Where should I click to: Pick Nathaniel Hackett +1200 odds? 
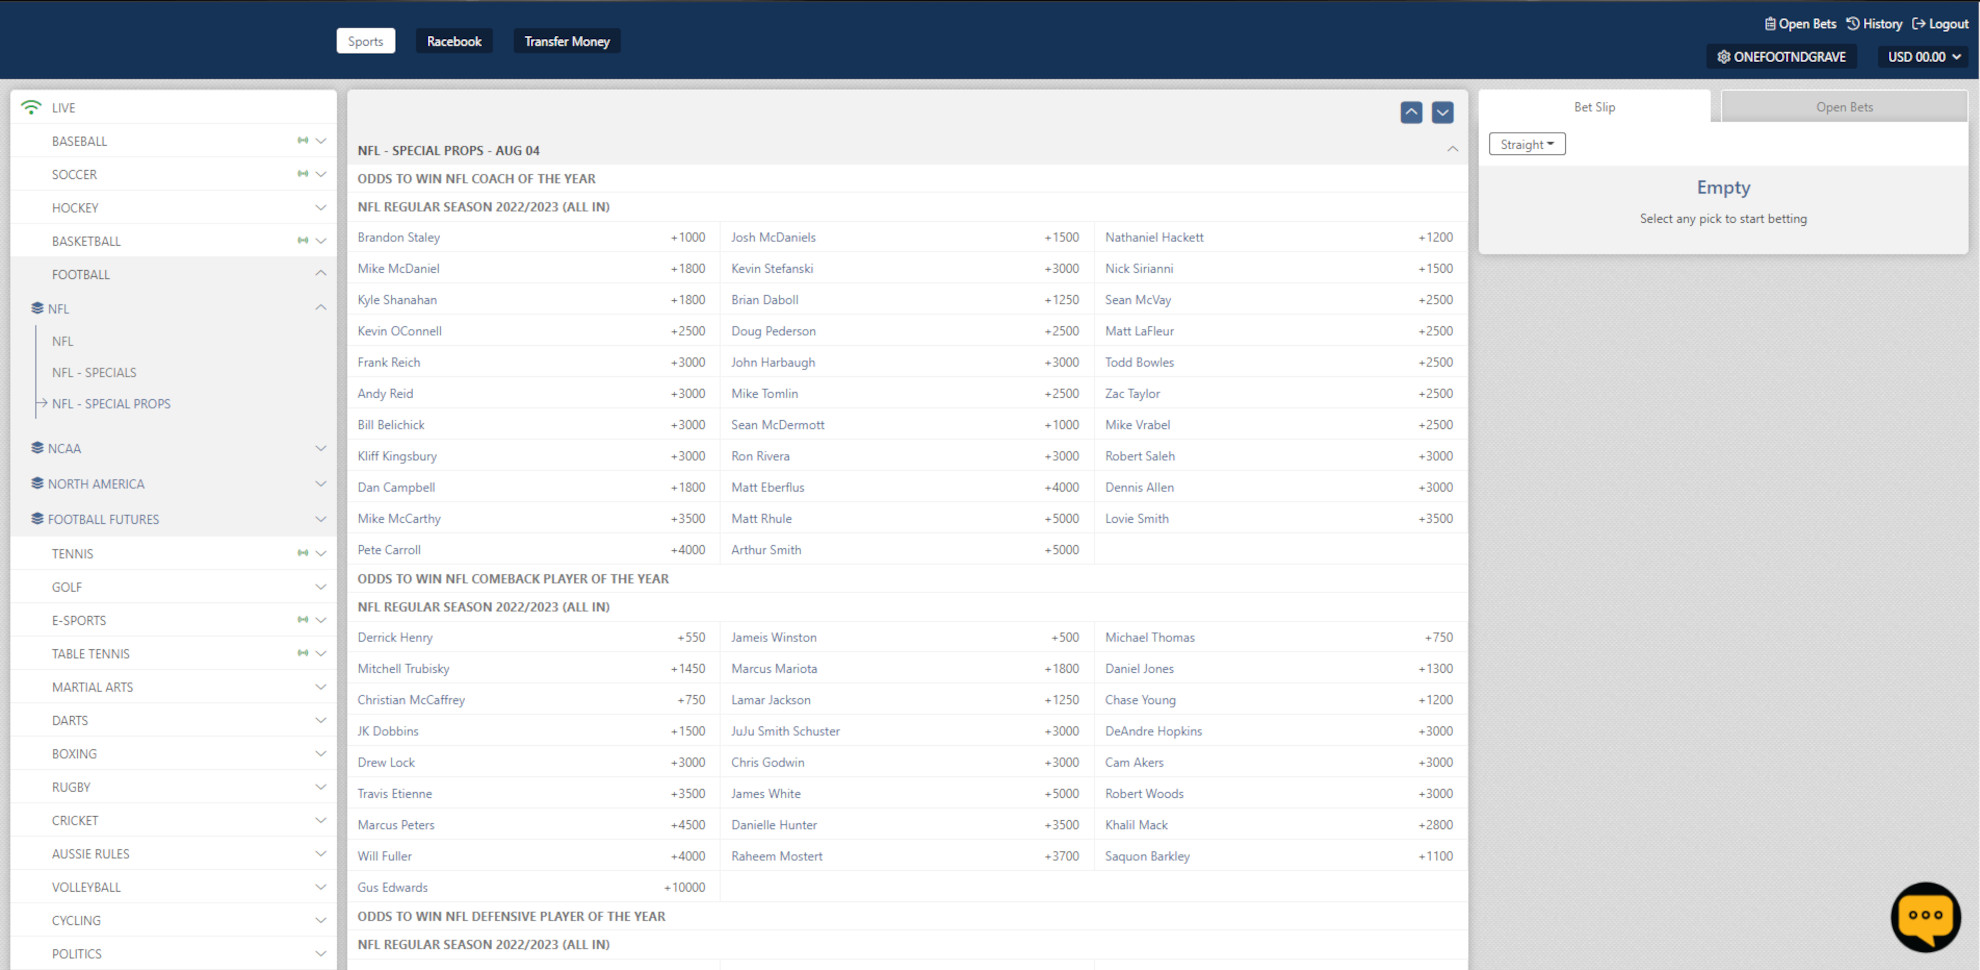click(x=1279, y=237)
